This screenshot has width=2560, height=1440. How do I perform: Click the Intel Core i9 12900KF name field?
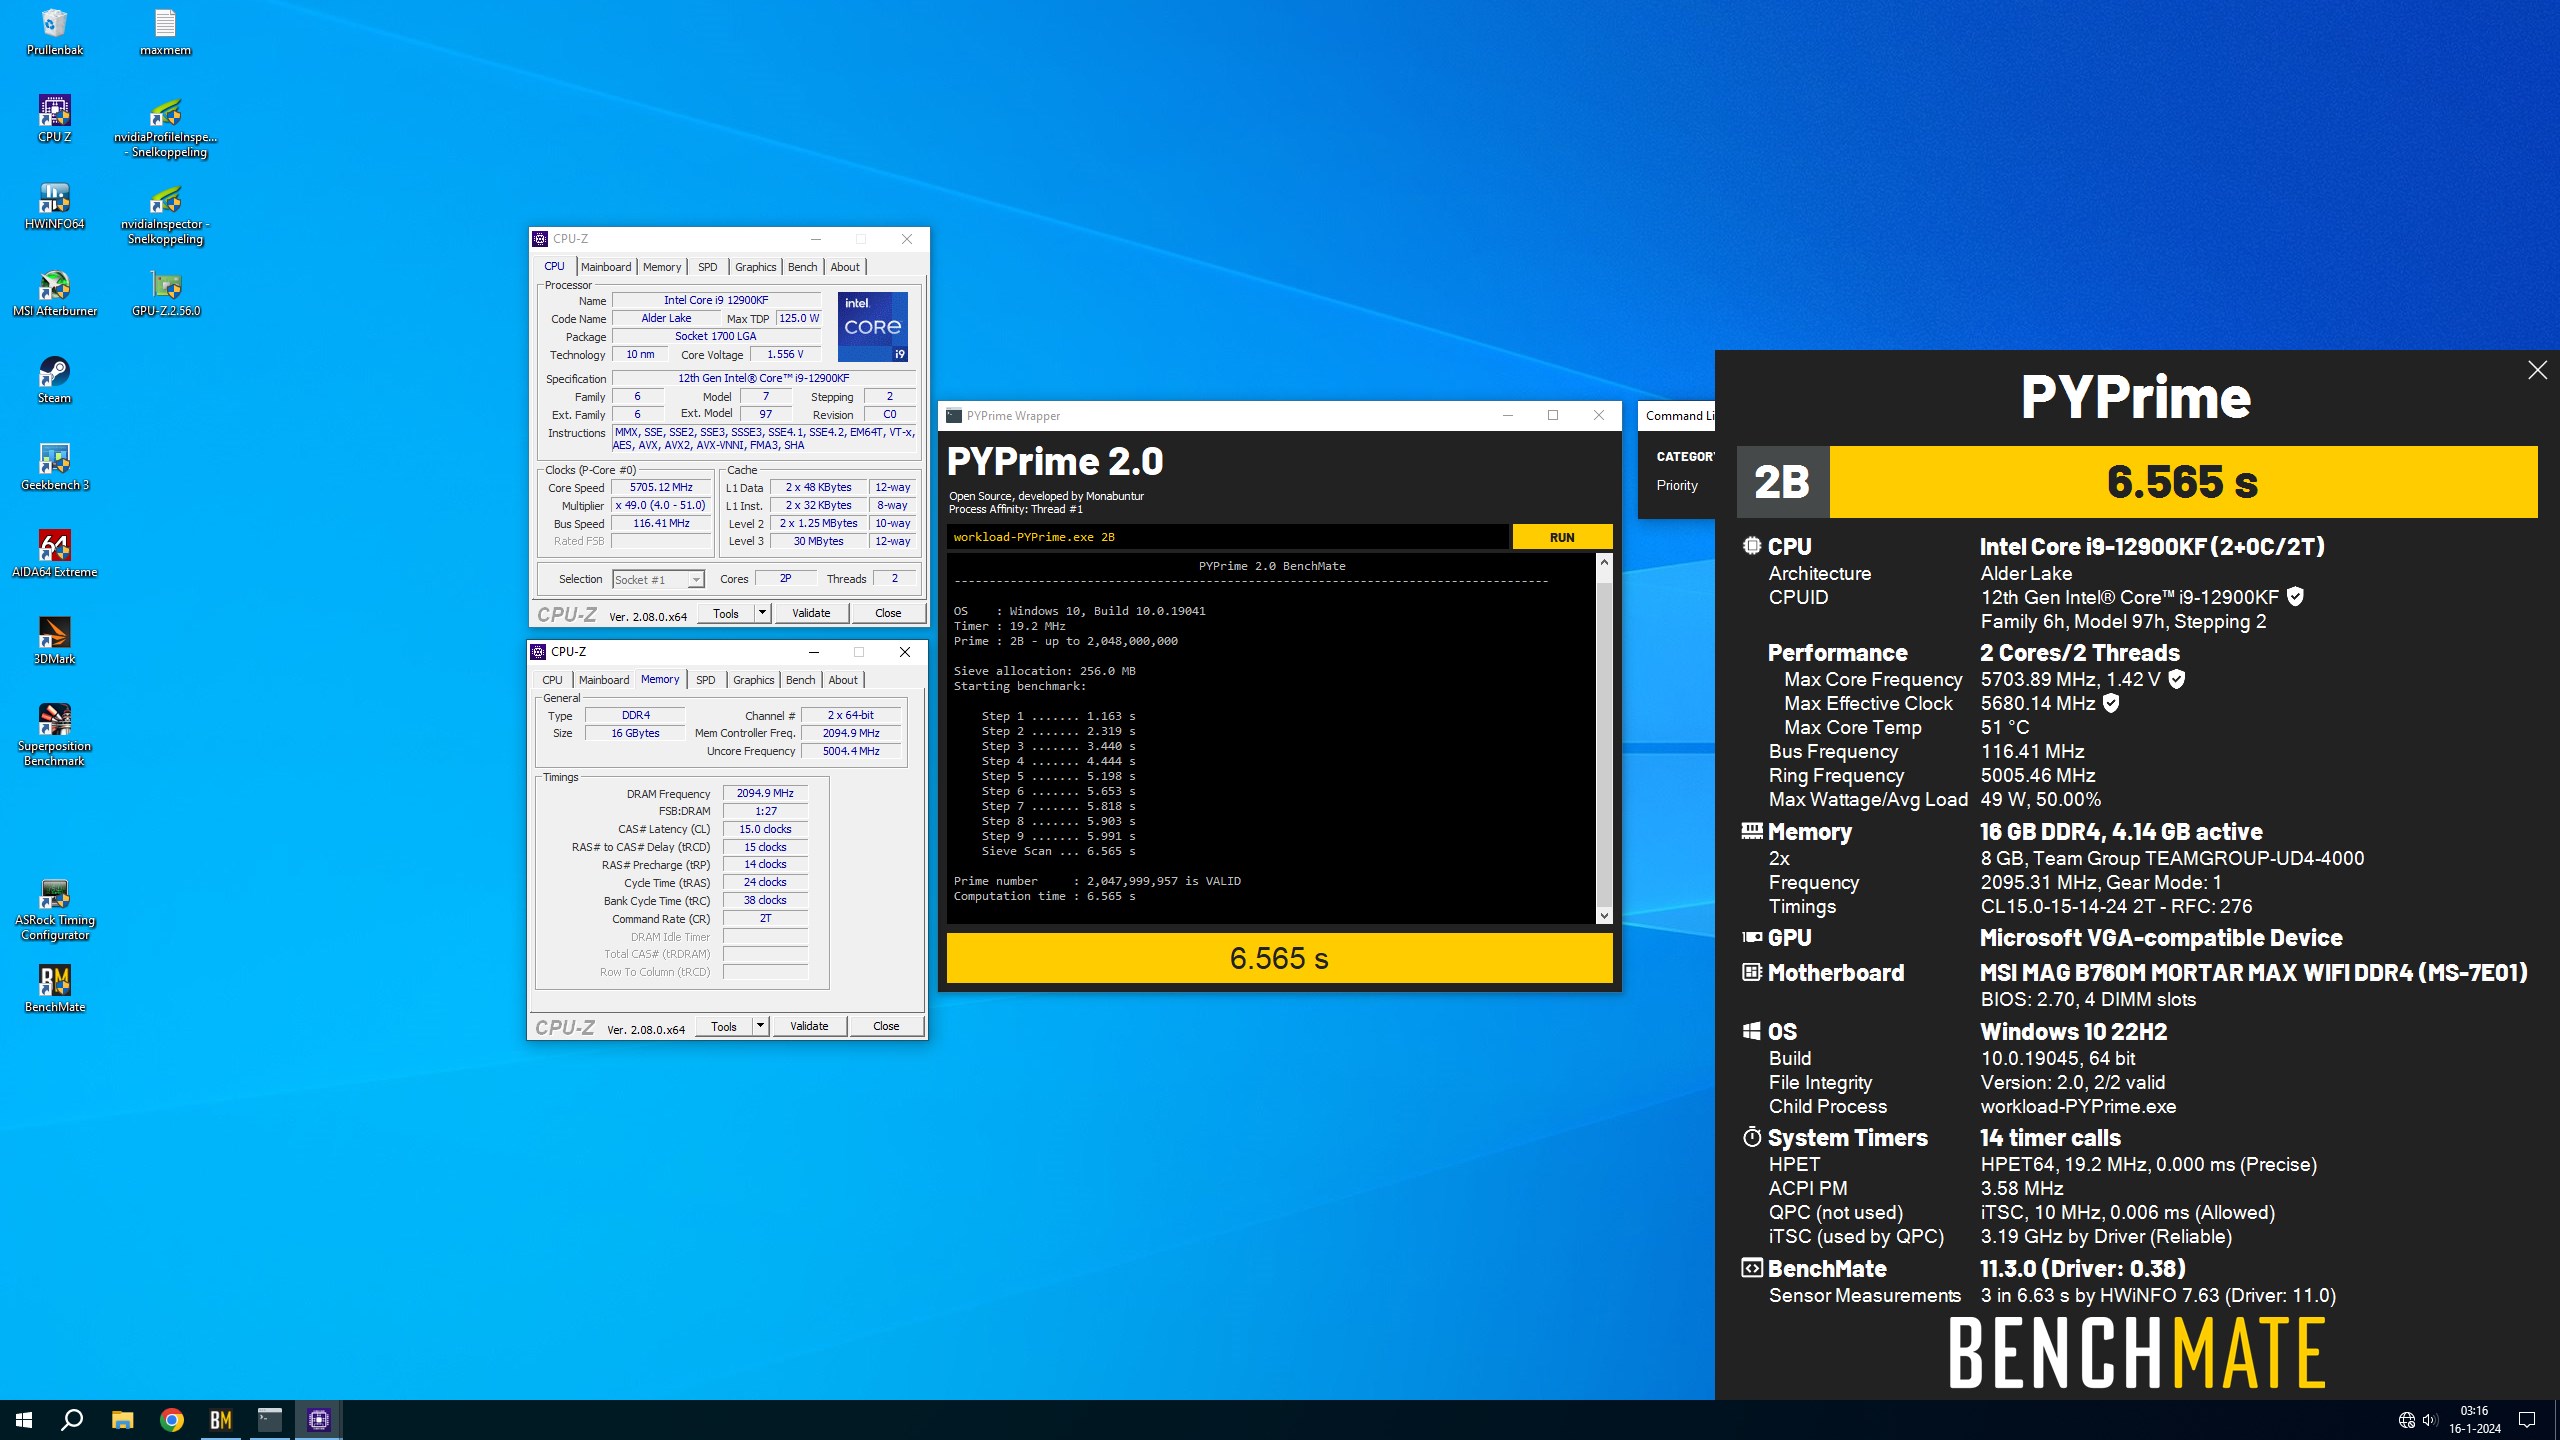coord(716,300)
